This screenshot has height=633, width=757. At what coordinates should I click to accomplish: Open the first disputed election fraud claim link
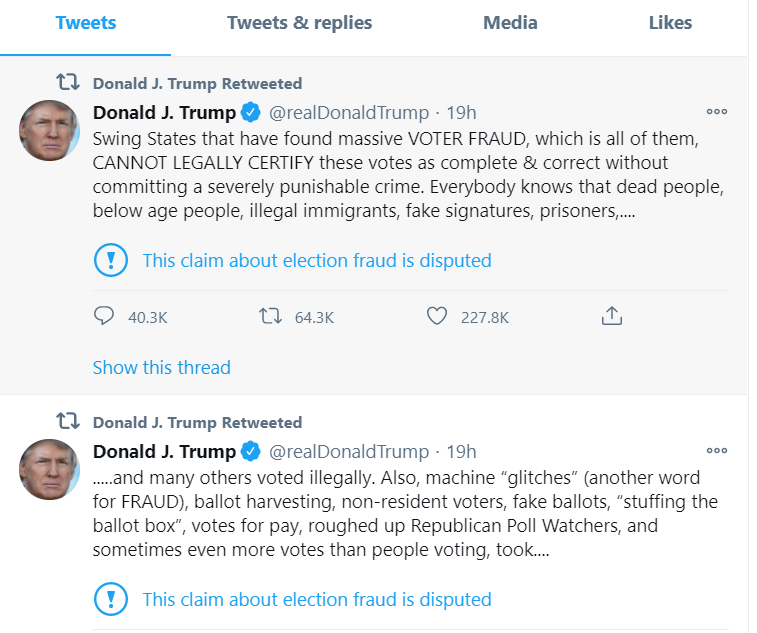(317, 261)
